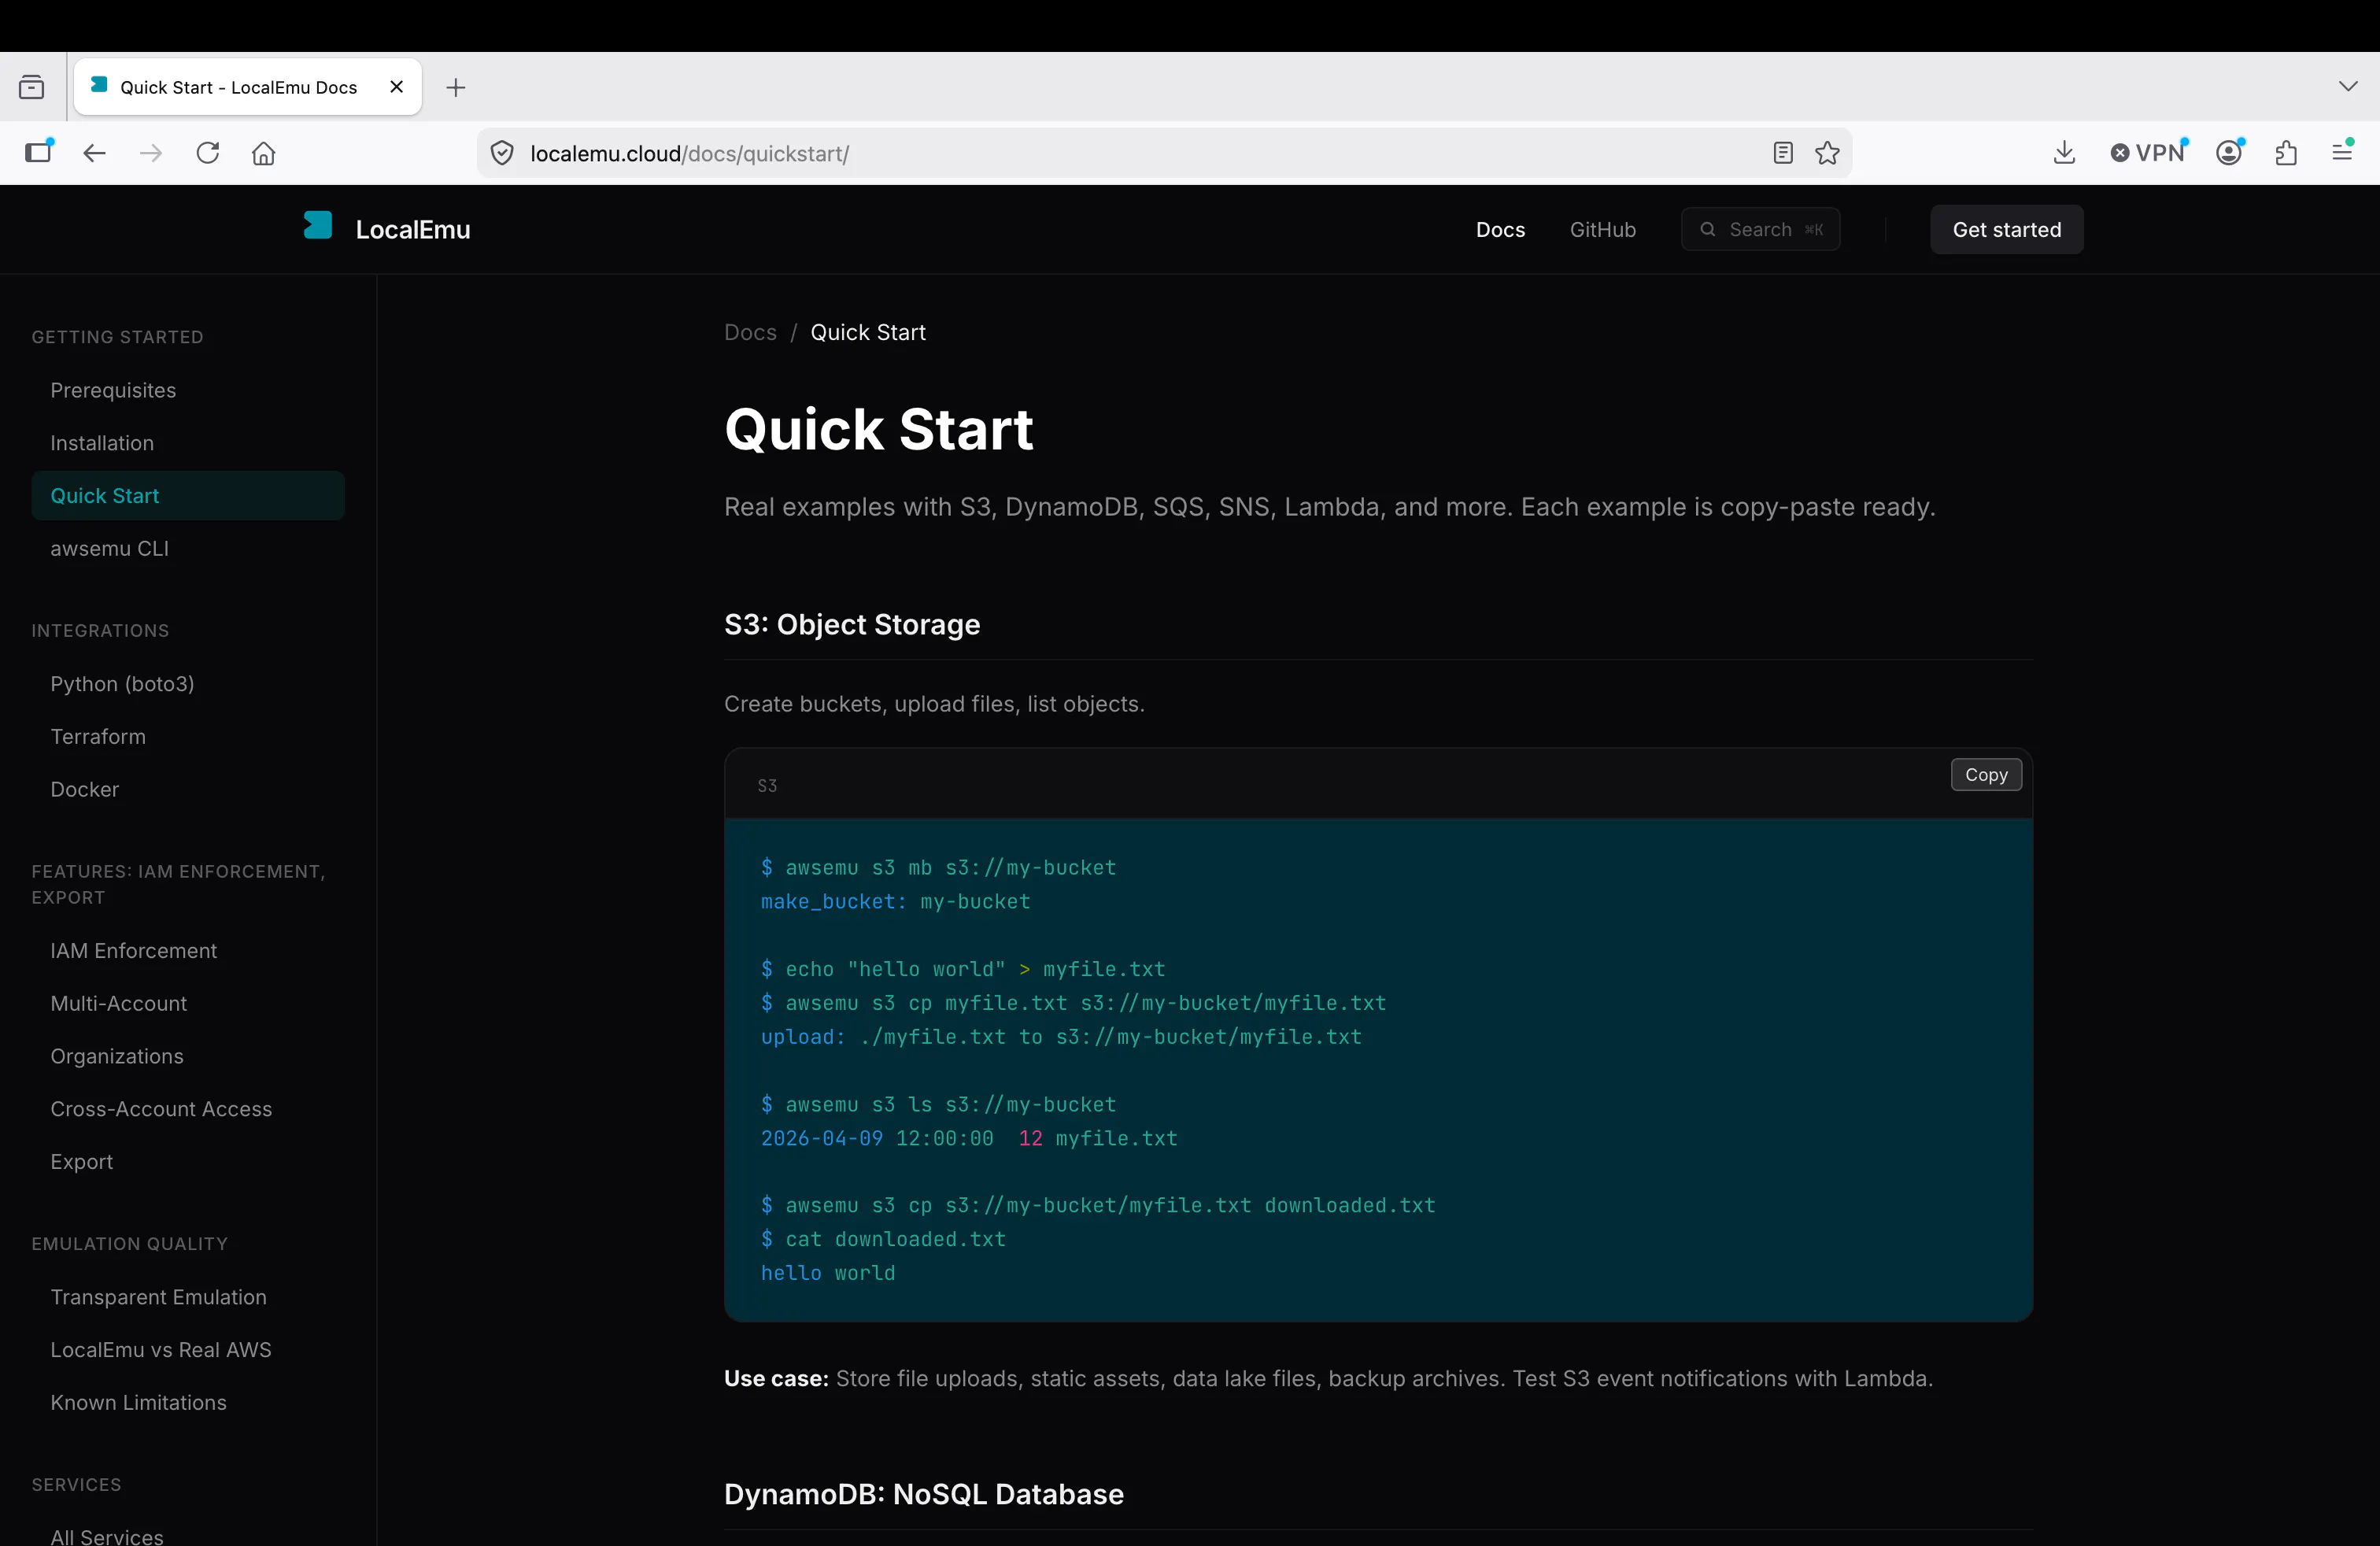Go back to previous page
2380x1546 pixels.
click(x=95, y=153)
